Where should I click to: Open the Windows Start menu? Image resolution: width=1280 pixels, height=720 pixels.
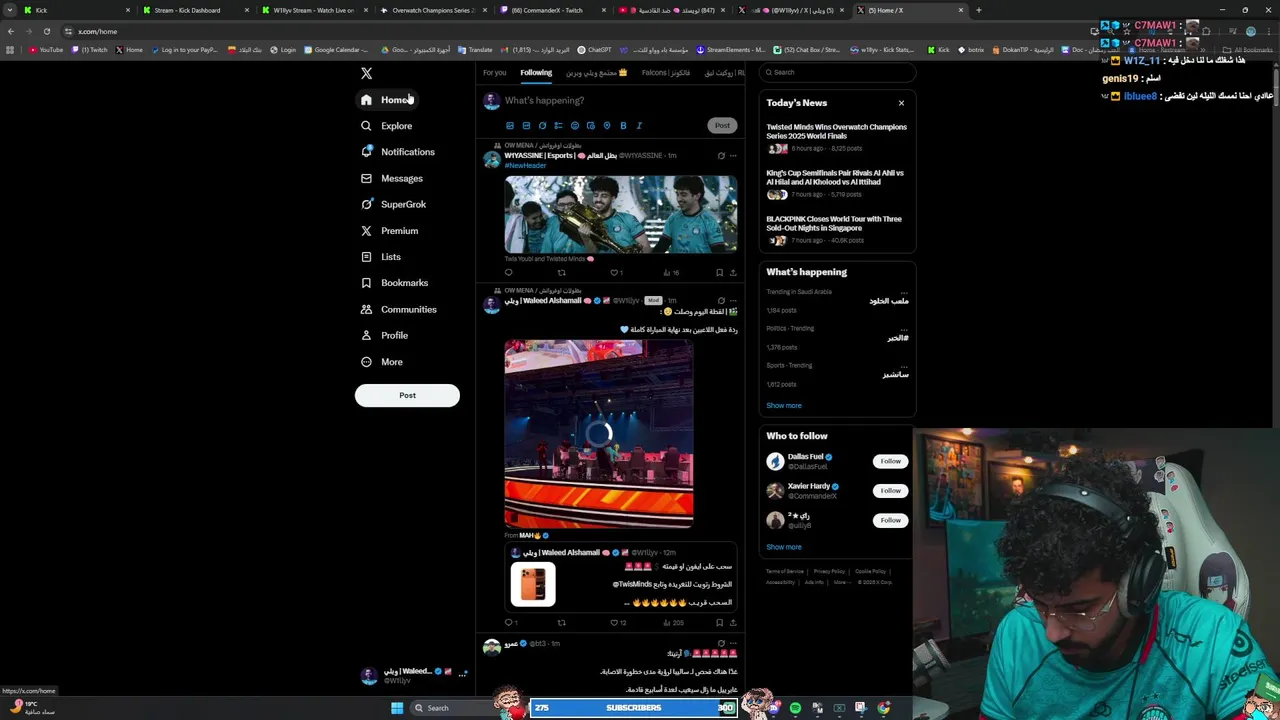coord(397,708)
